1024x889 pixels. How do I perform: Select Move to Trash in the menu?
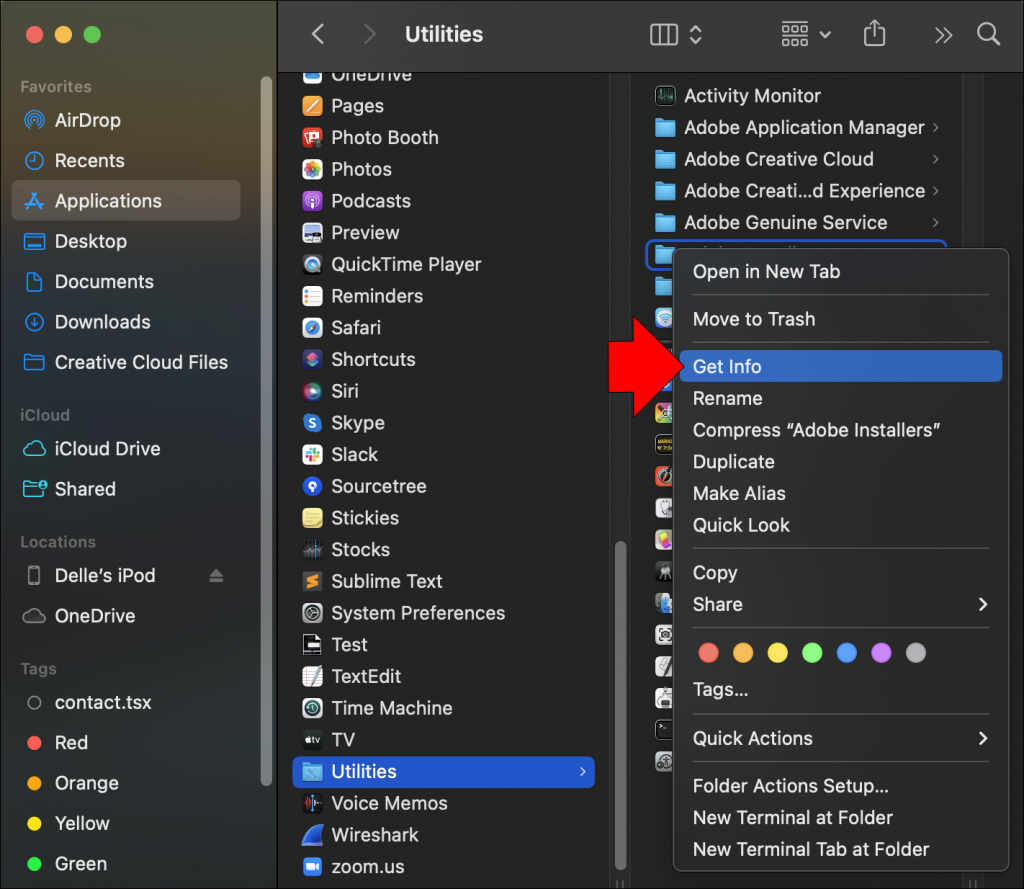(752, 319)
